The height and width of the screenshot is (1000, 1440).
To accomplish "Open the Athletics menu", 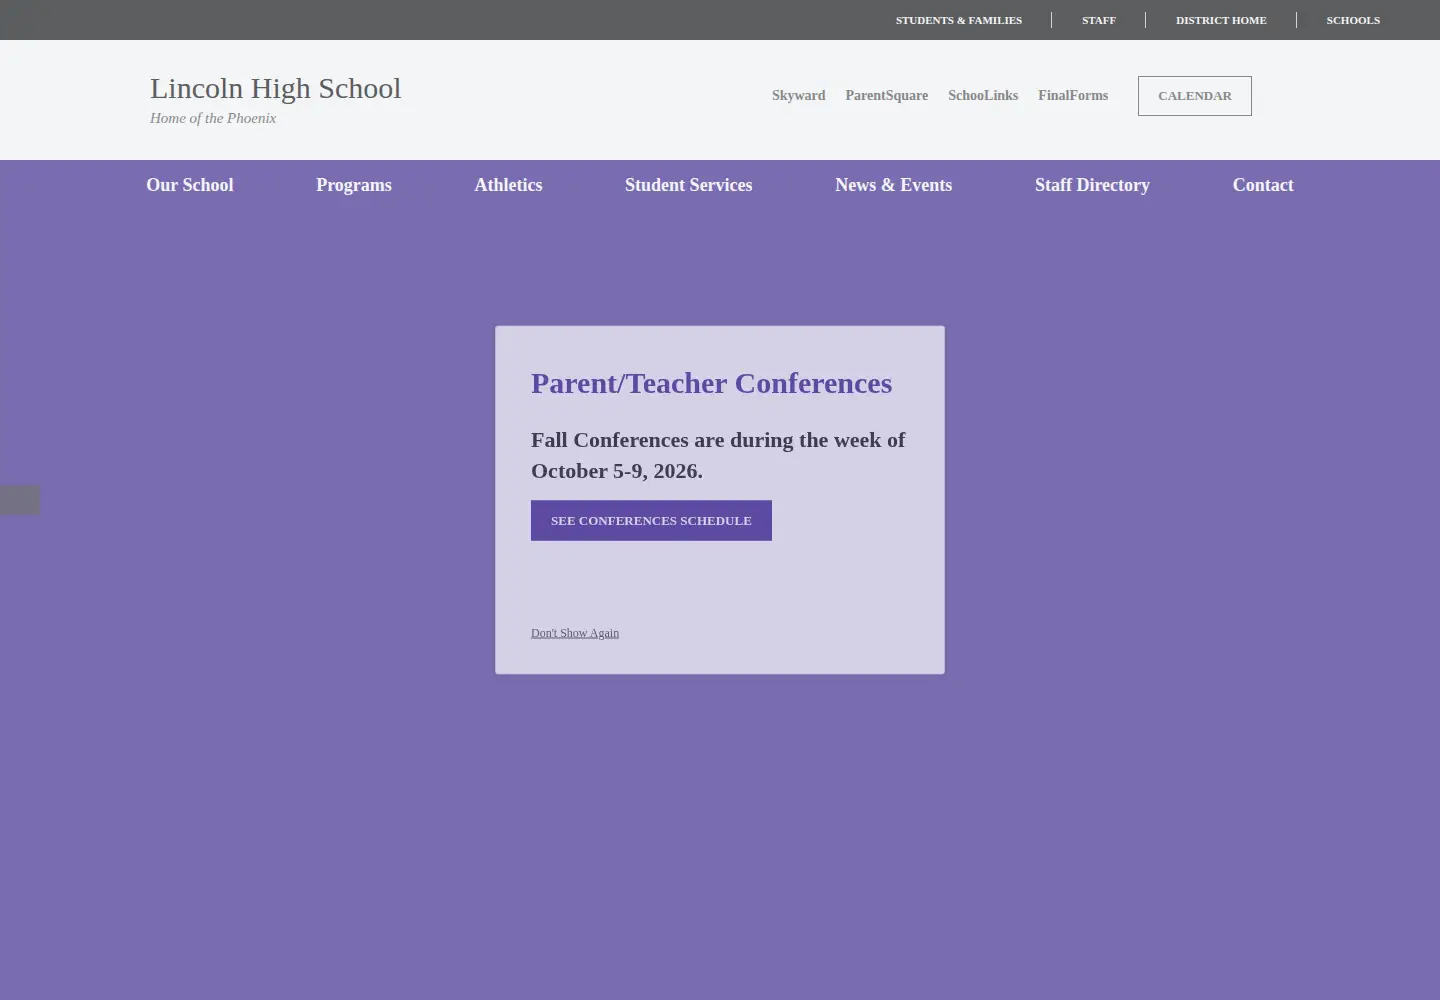I will [x=508, y=185].
